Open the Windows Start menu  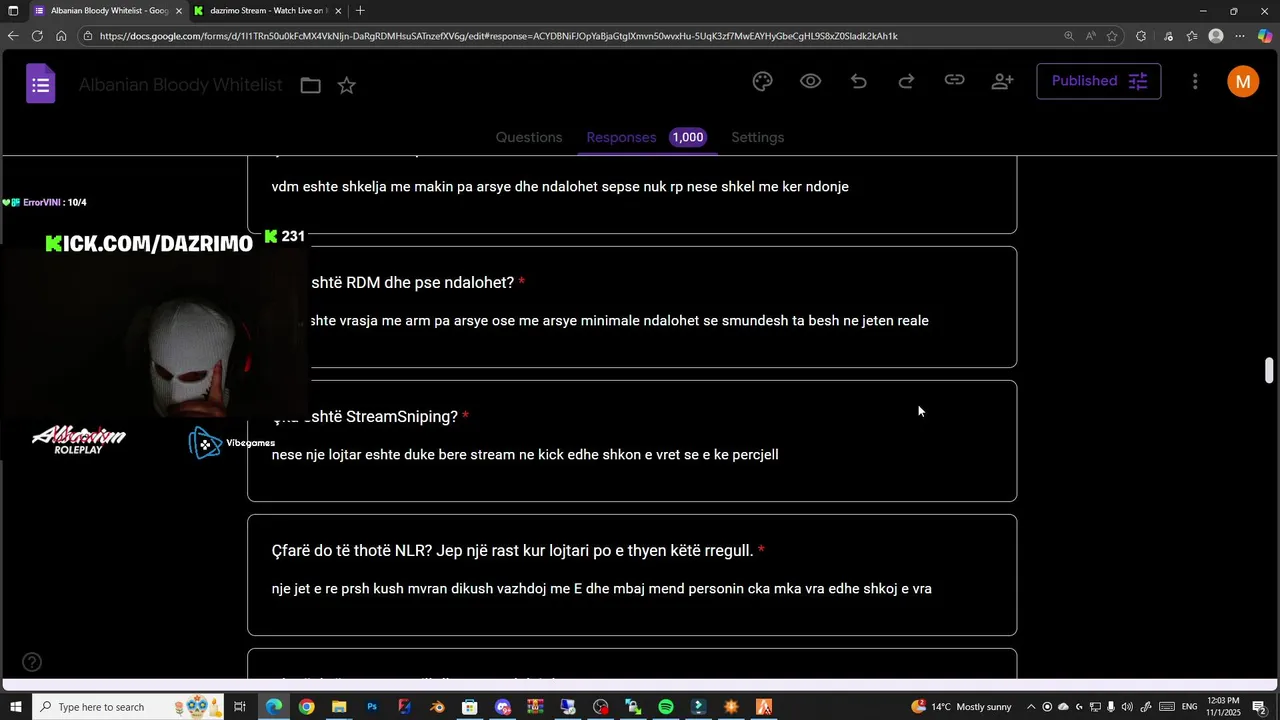(x=16, y=707)
